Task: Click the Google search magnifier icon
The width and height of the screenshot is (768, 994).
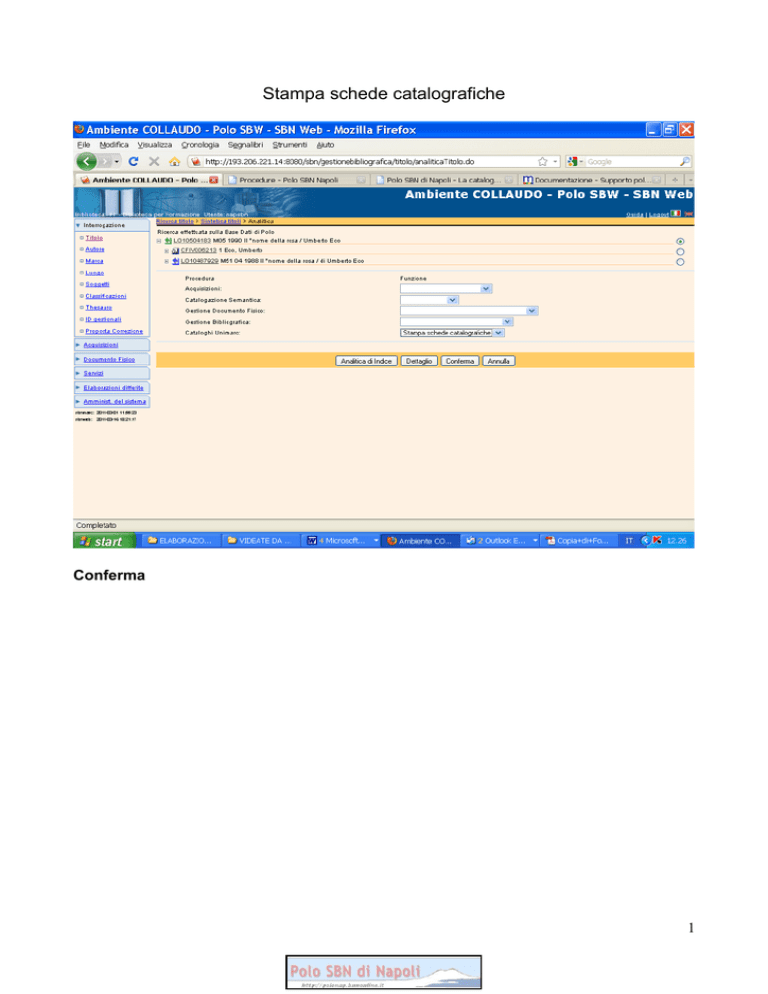Action: 684,162
